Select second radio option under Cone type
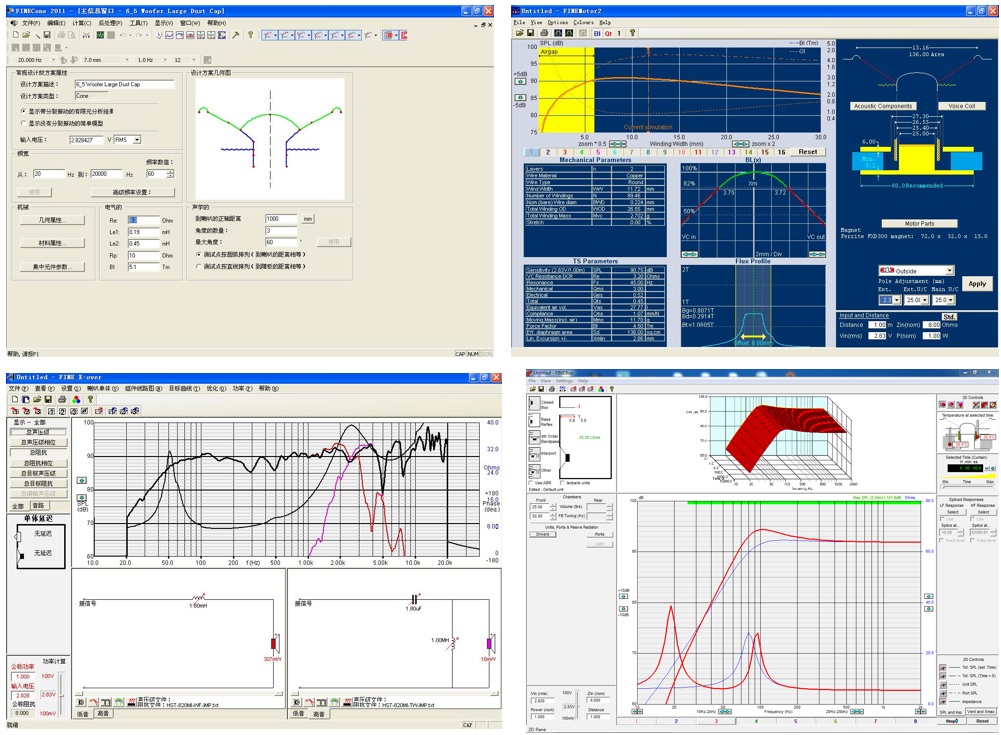1001x735 pixels. point(24,123)
